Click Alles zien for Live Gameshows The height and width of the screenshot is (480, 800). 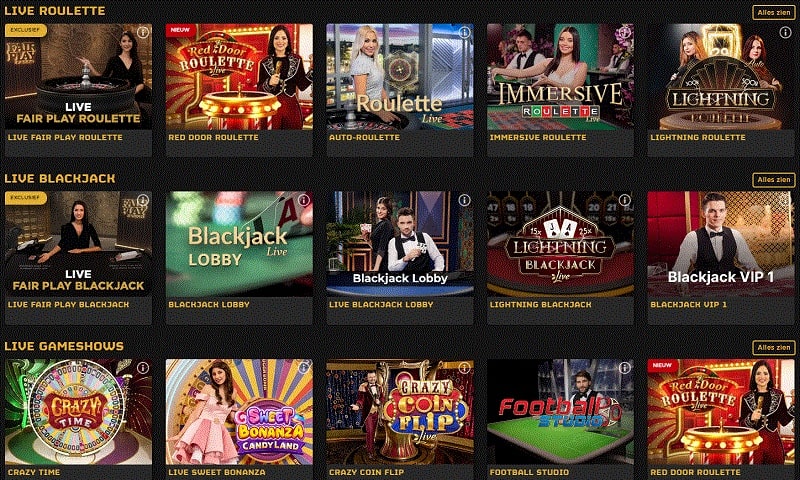[x=773, y=347]
